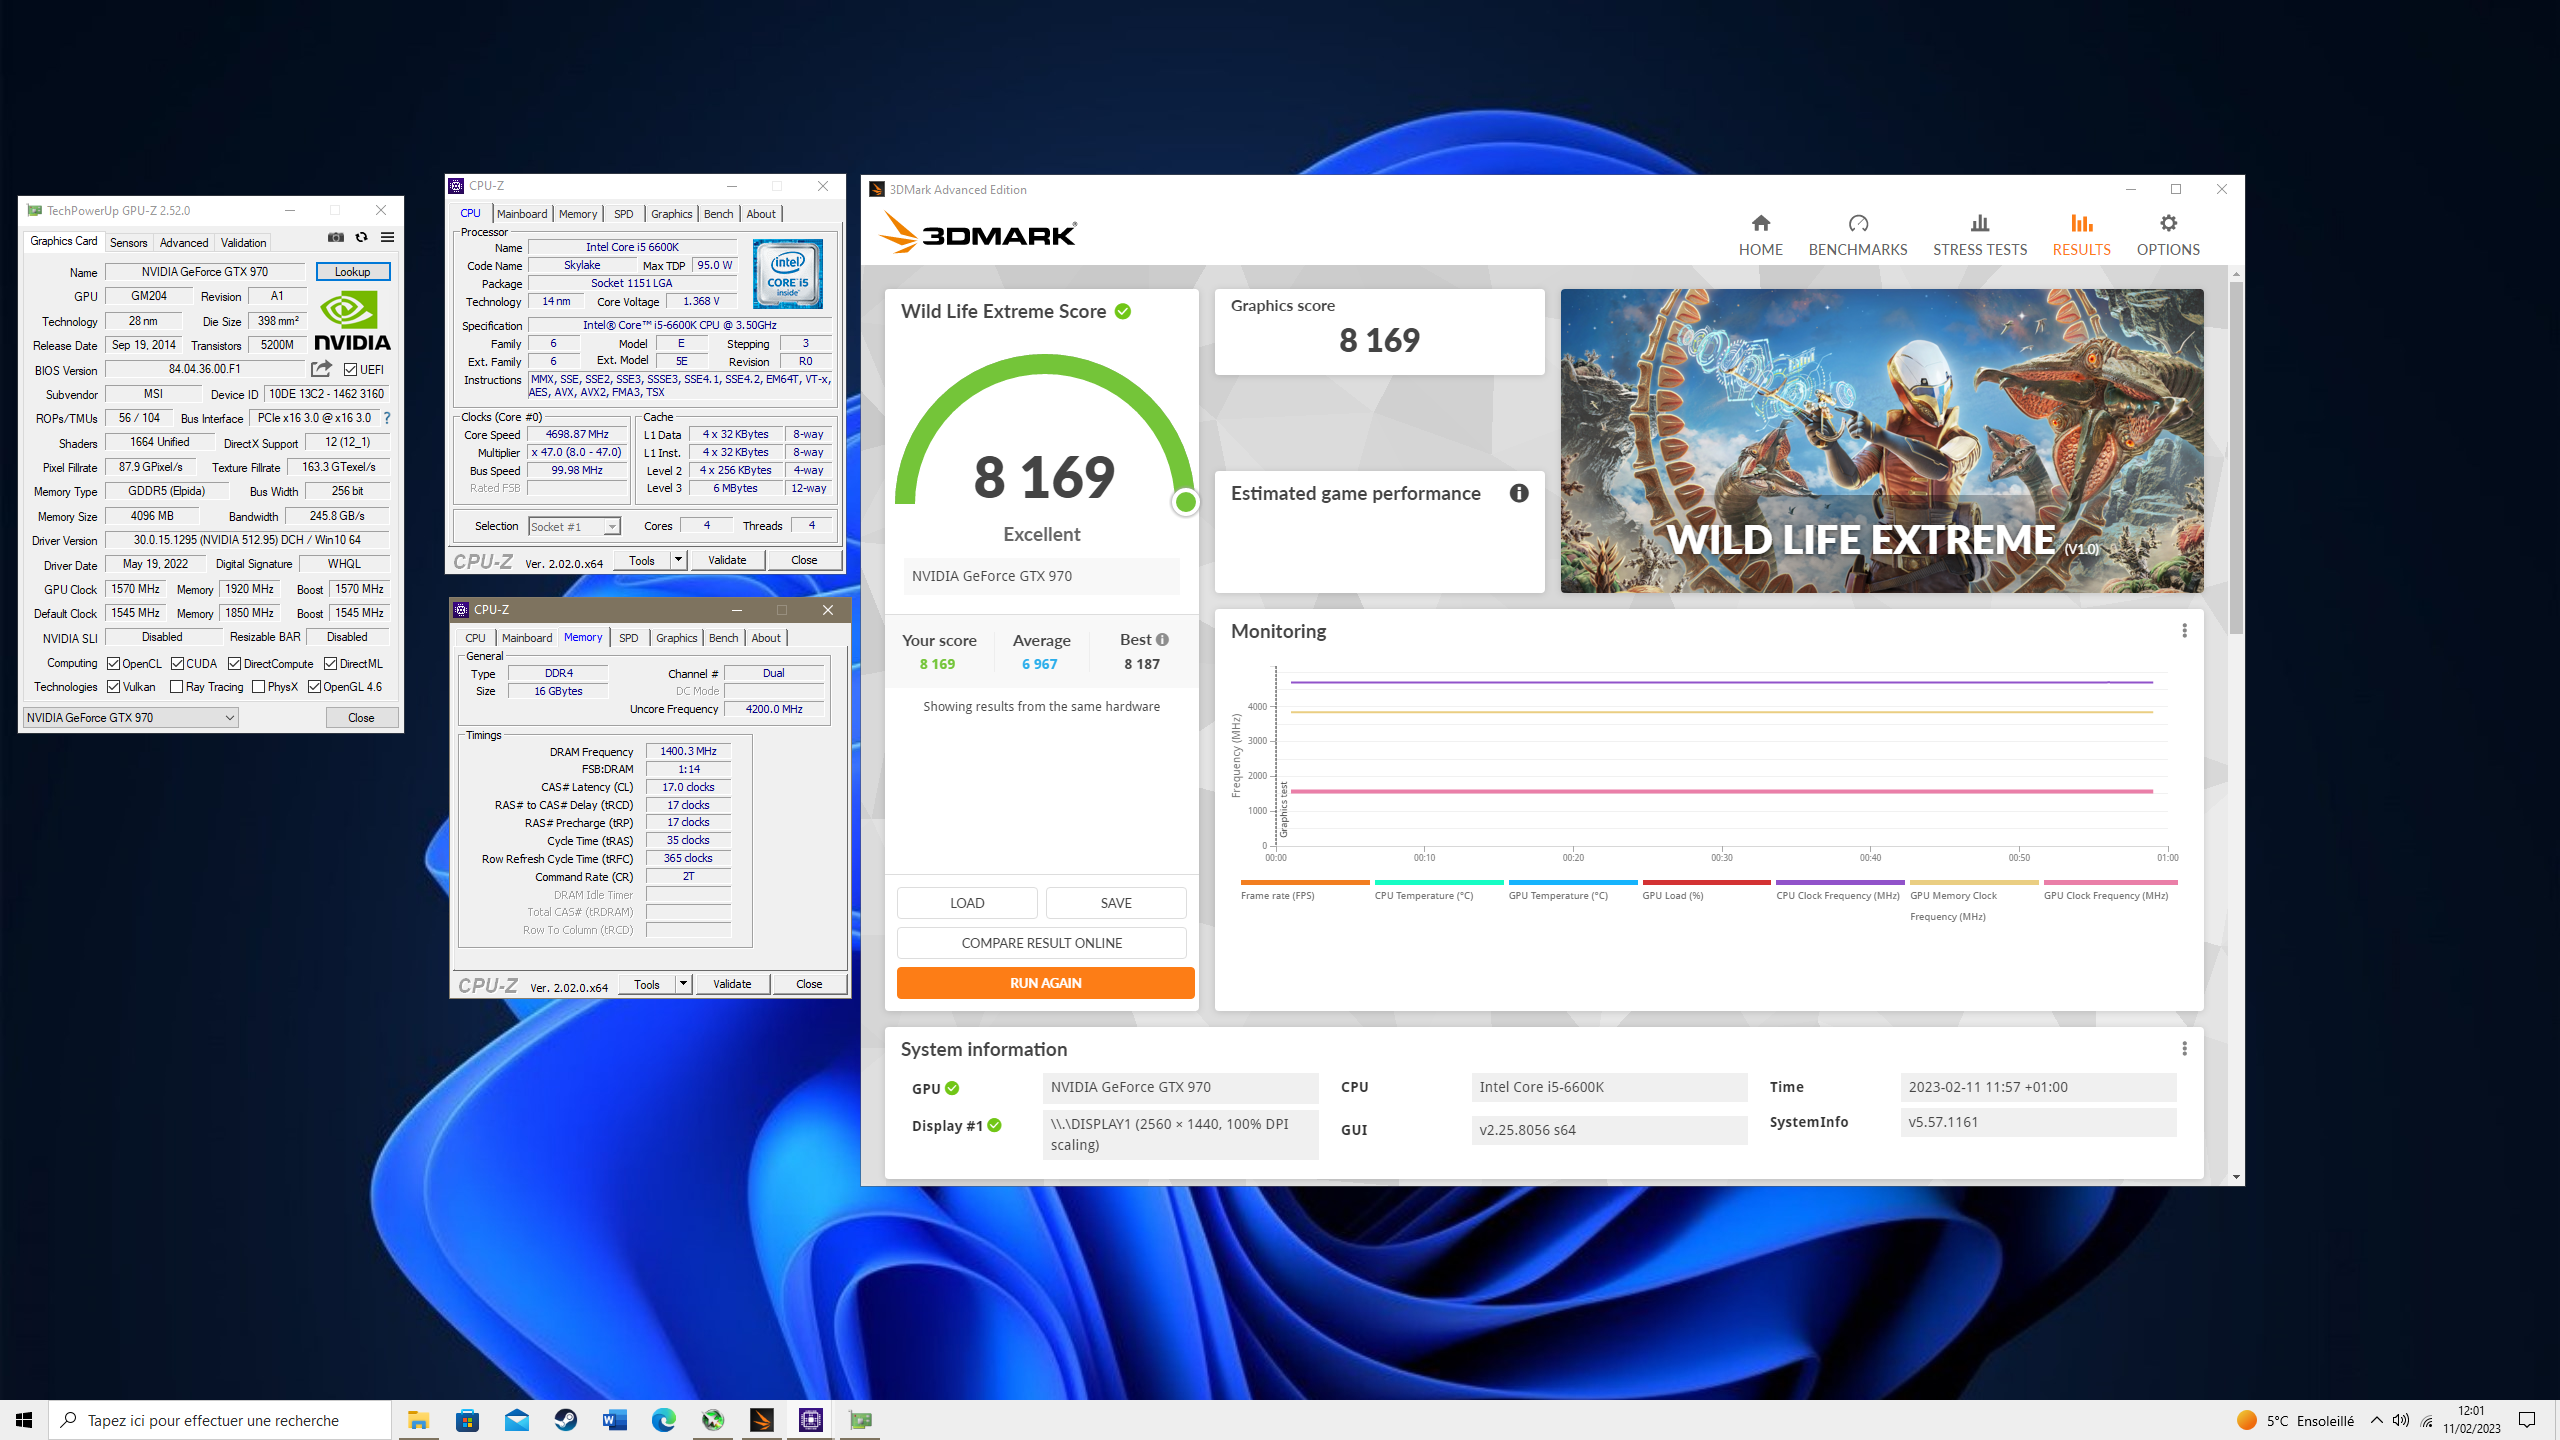Open the Monitoring panel three-dot menu
The width and height of the screenshot is (2560, 1440).
coord(2184,631)
